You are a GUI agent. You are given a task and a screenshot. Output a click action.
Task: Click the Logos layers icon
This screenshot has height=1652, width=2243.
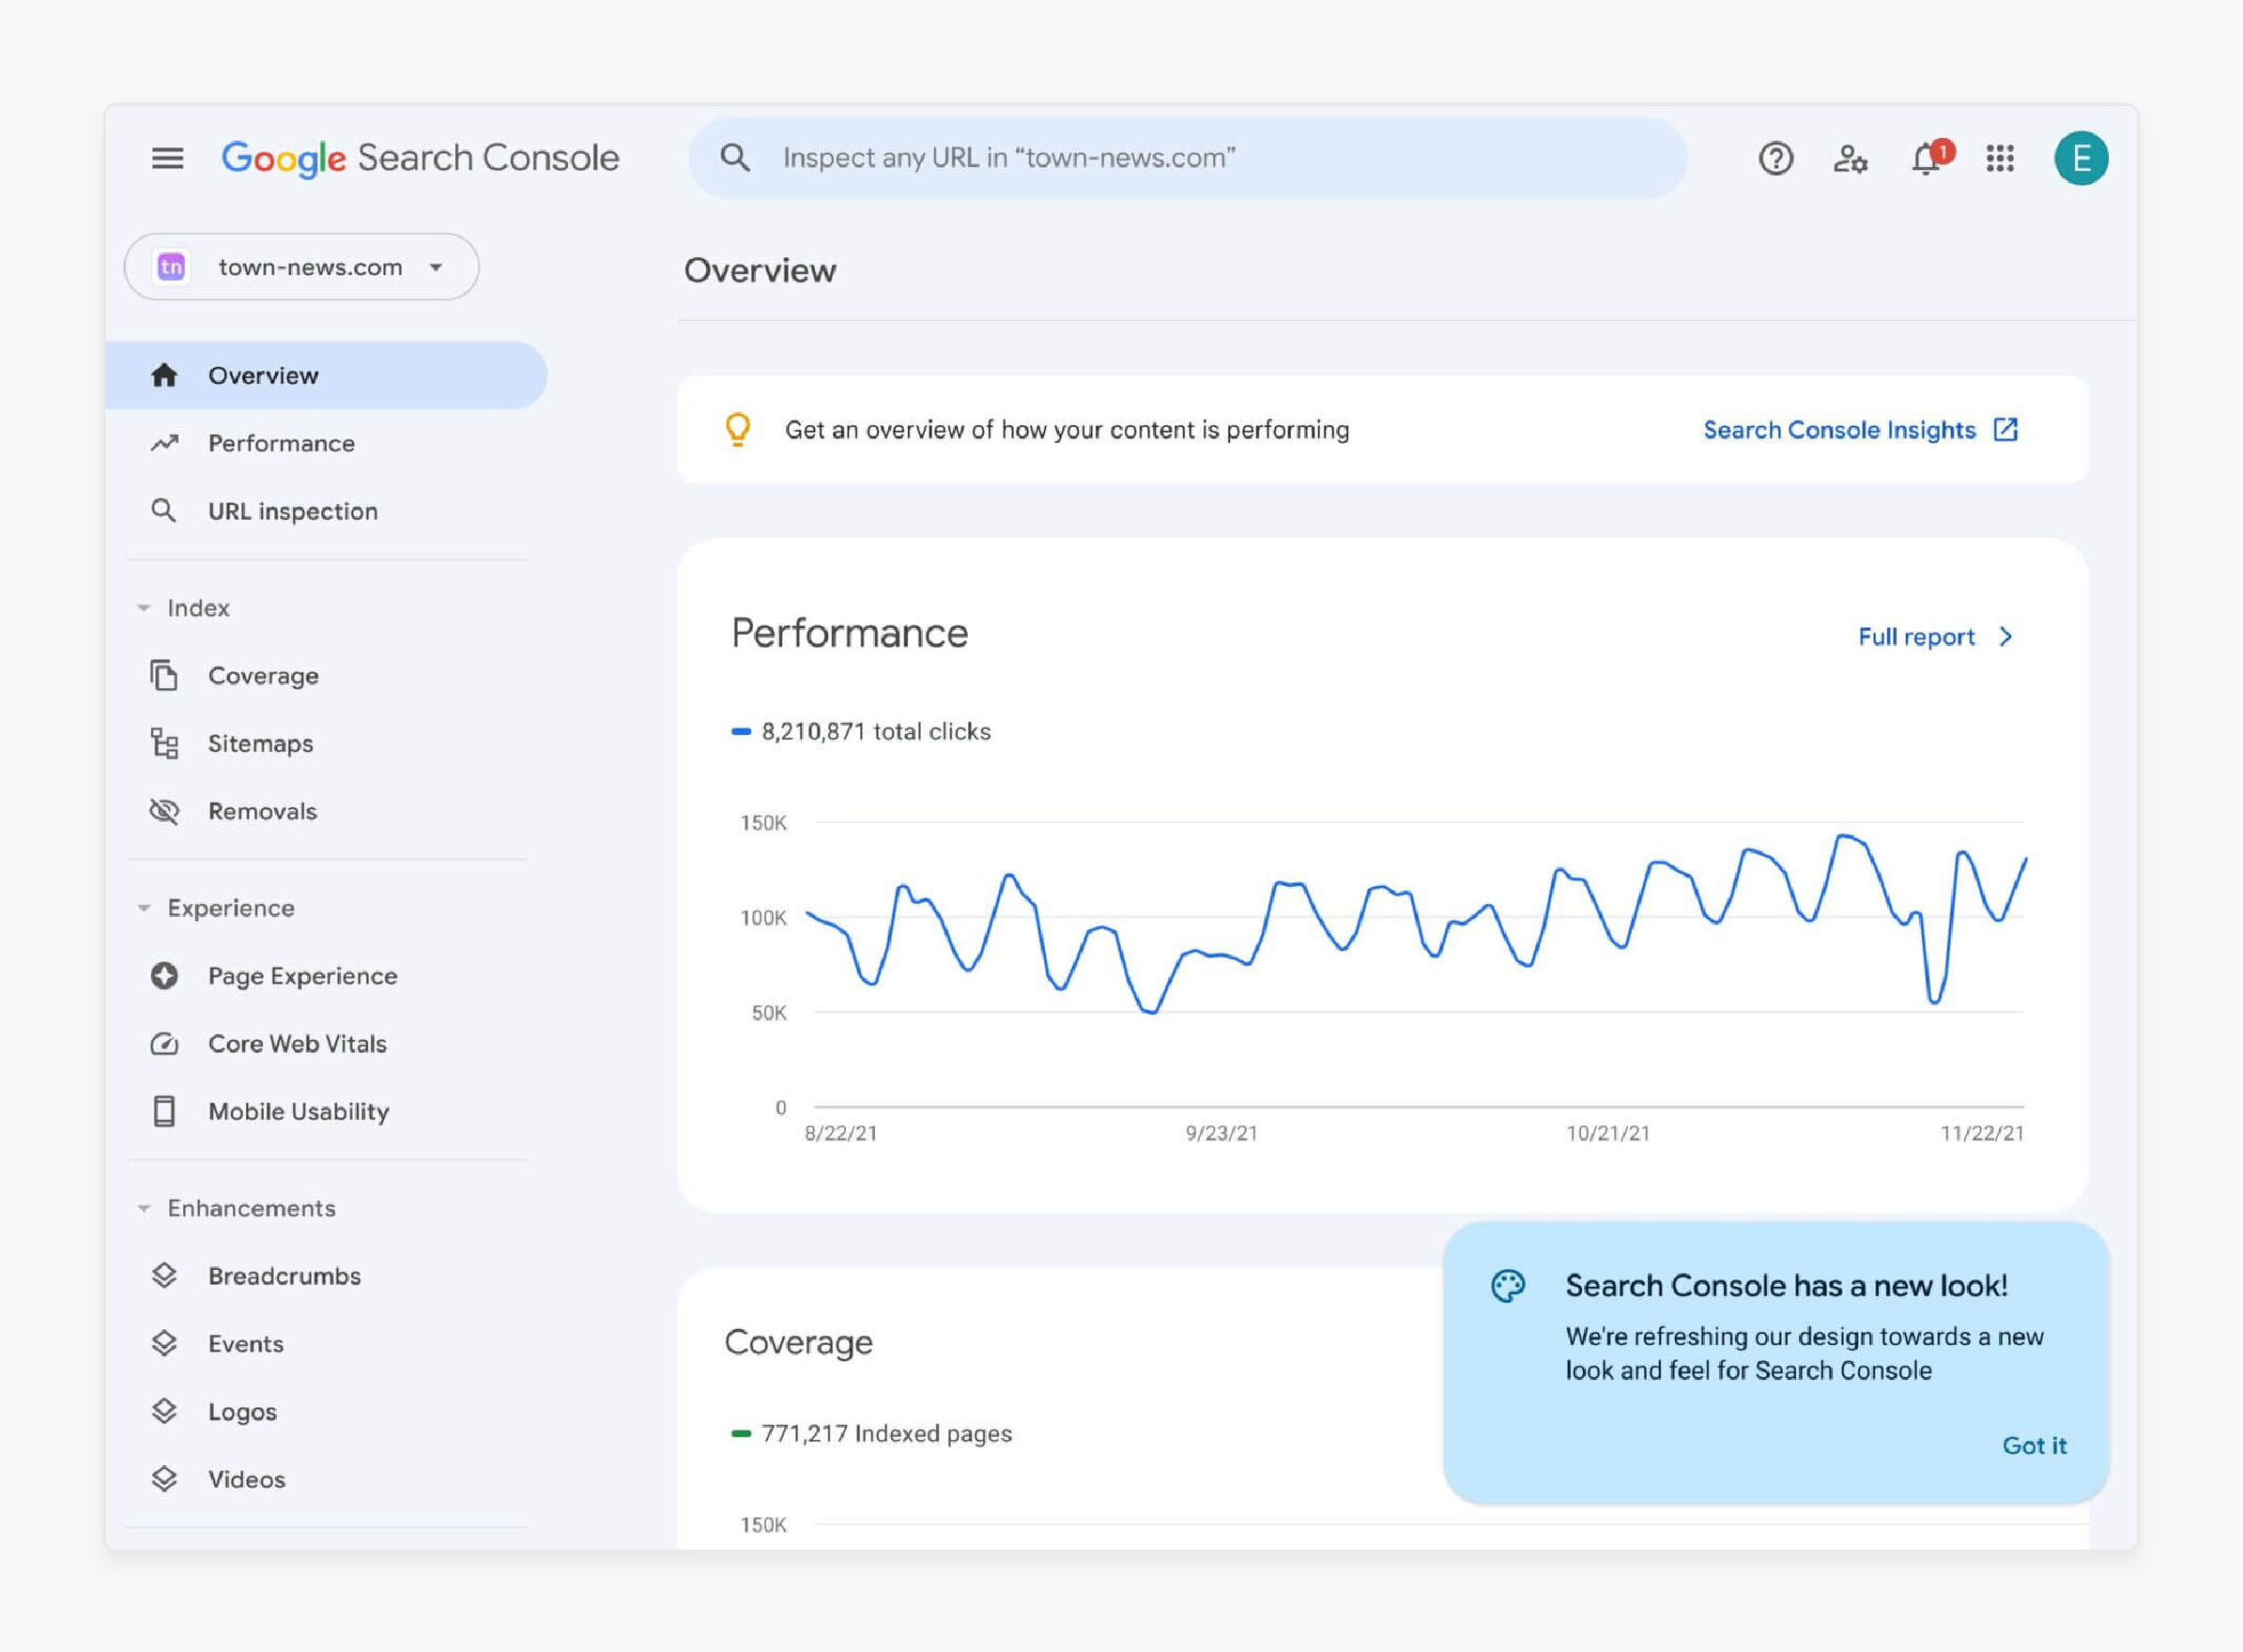click(164, 1411)
